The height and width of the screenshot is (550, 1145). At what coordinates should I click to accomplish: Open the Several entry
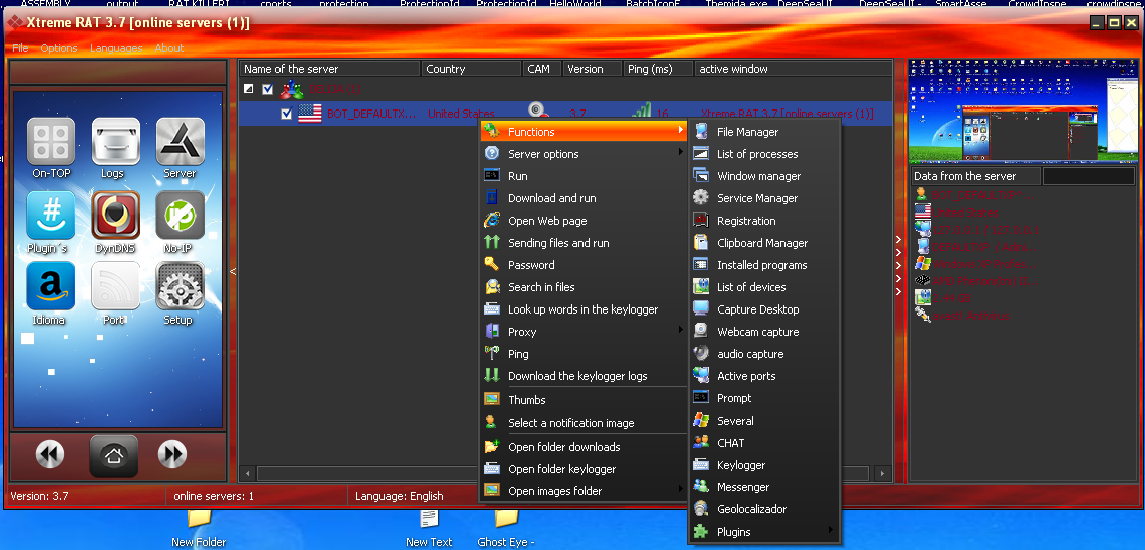pyautogui.click(x=764, y=421)
